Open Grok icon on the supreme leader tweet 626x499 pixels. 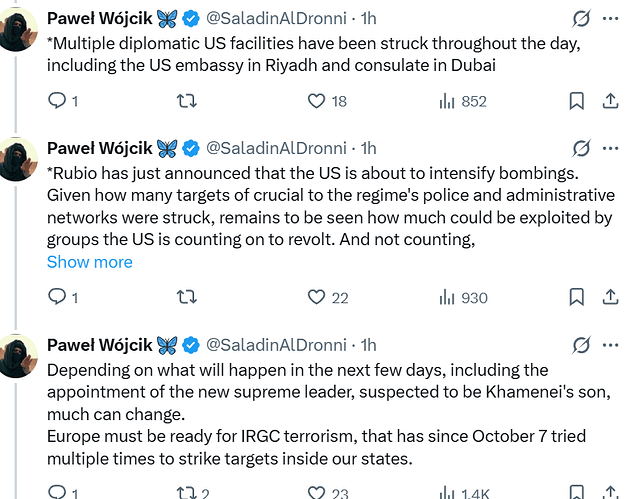click(x=581, y=345)
